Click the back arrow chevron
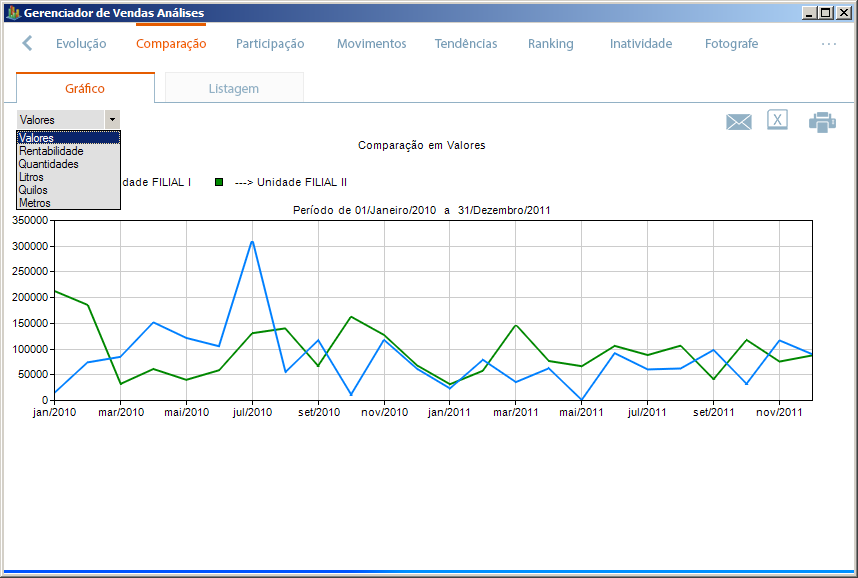Viewport: 858px width, 578px height. [27, 43]
